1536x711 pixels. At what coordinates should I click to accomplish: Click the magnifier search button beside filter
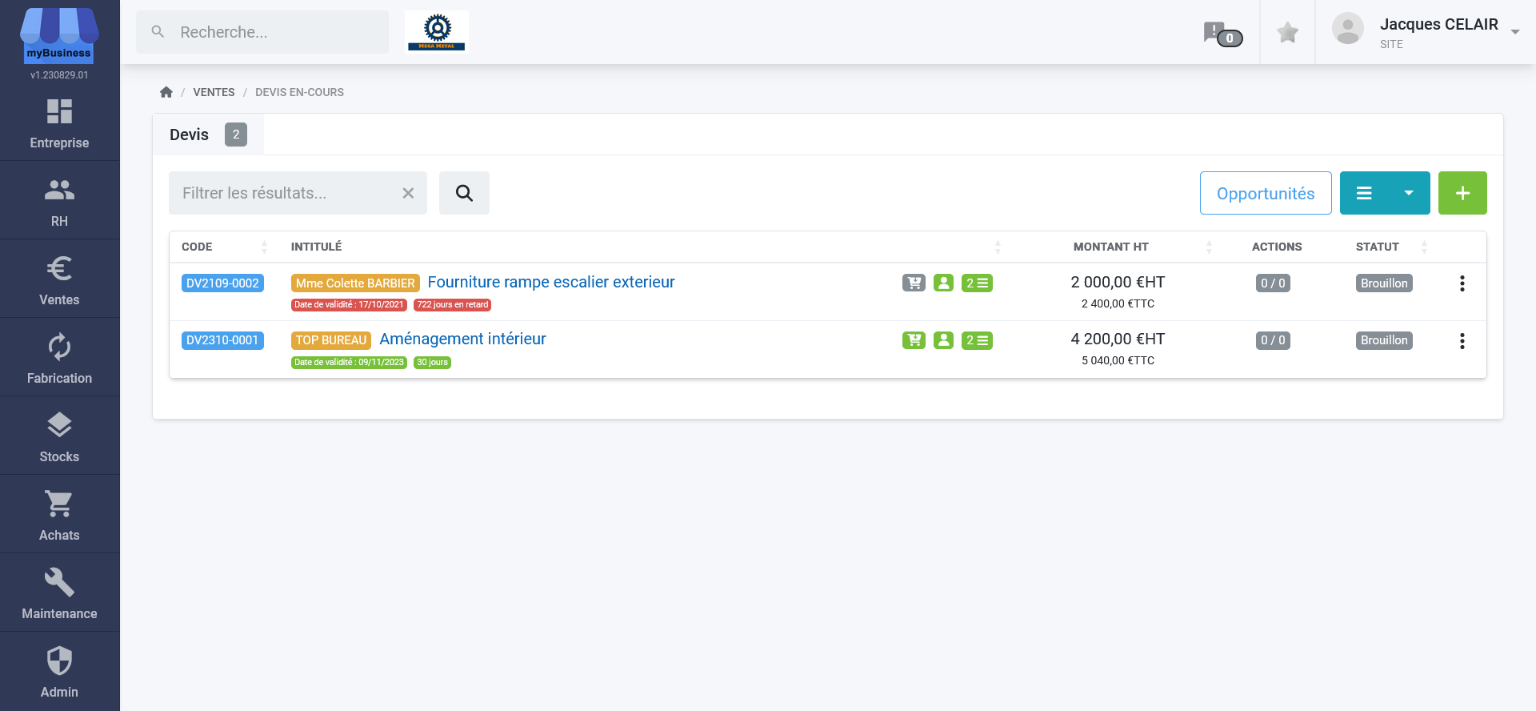(x=464, y=193)
